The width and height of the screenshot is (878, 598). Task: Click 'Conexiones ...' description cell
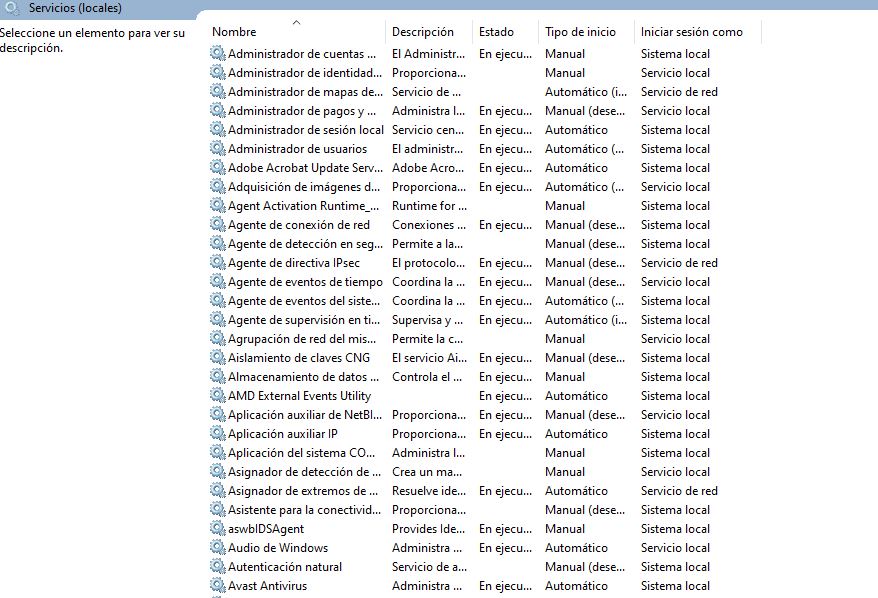pos(429,225)
